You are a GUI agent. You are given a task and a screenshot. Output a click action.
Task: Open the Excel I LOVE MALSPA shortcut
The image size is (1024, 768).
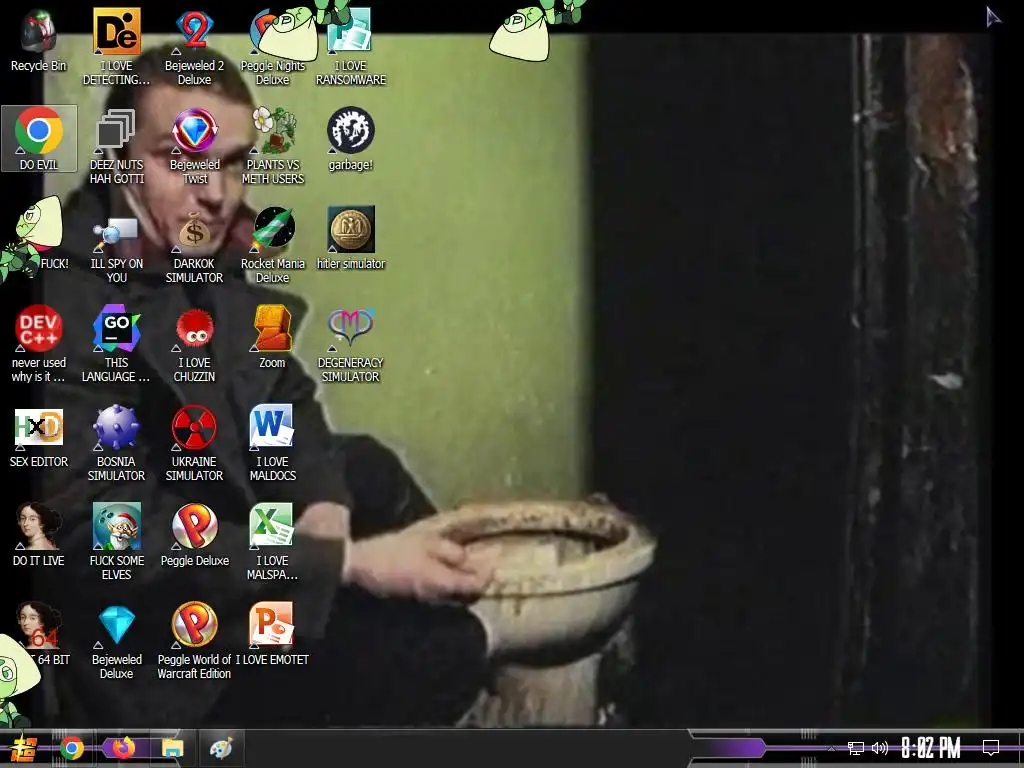click(x=272, y=542)
